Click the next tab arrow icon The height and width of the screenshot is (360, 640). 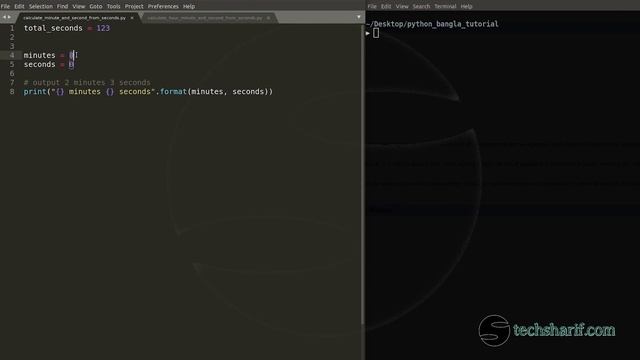click(9, 17)
